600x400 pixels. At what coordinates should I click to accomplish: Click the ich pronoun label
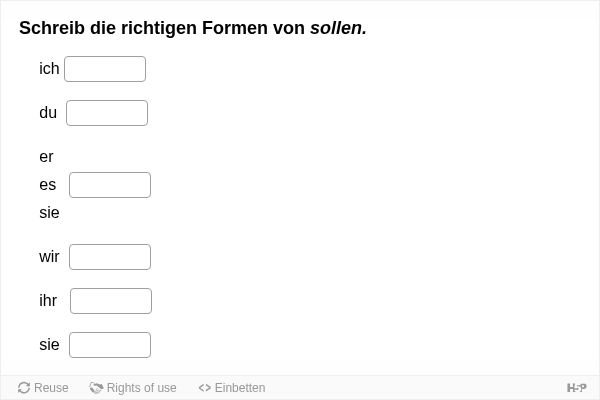[x=49, y=69]
